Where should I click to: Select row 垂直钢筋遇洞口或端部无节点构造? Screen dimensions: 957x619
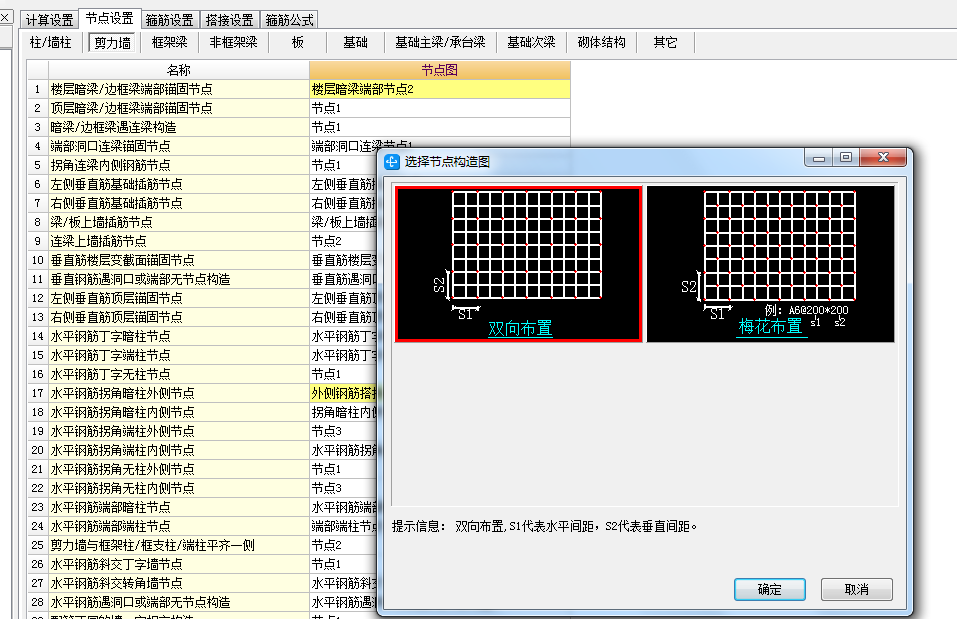[178, 279]
